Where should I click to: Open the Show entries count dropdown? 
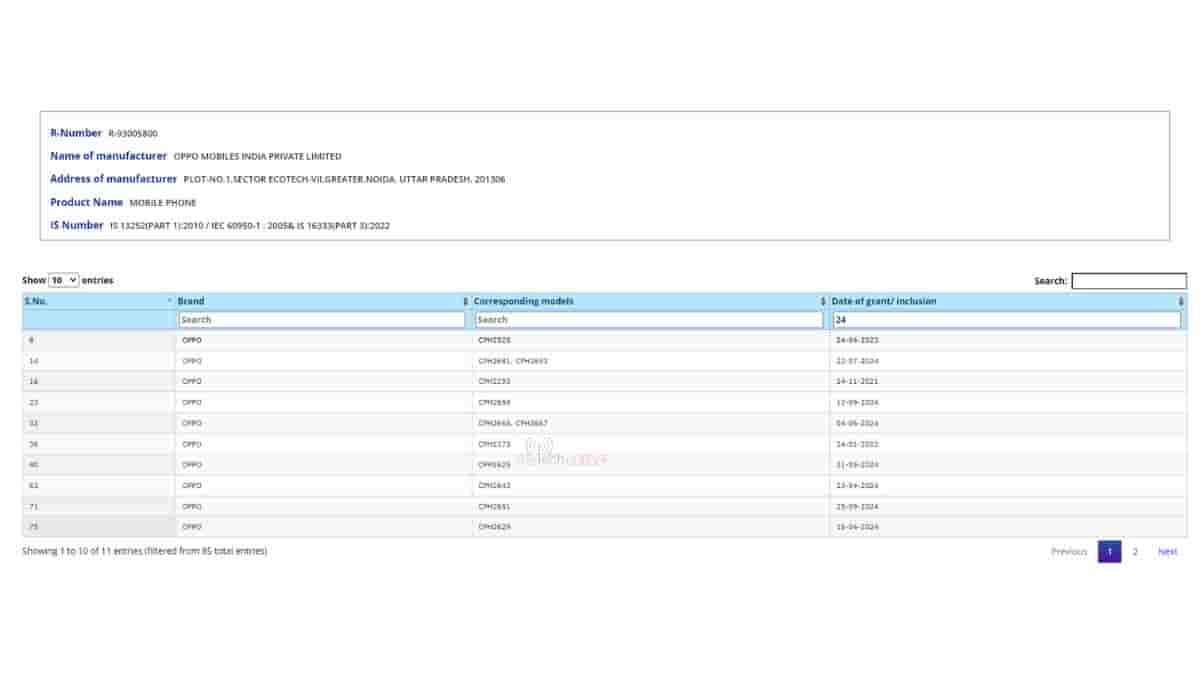click(63, 281)
